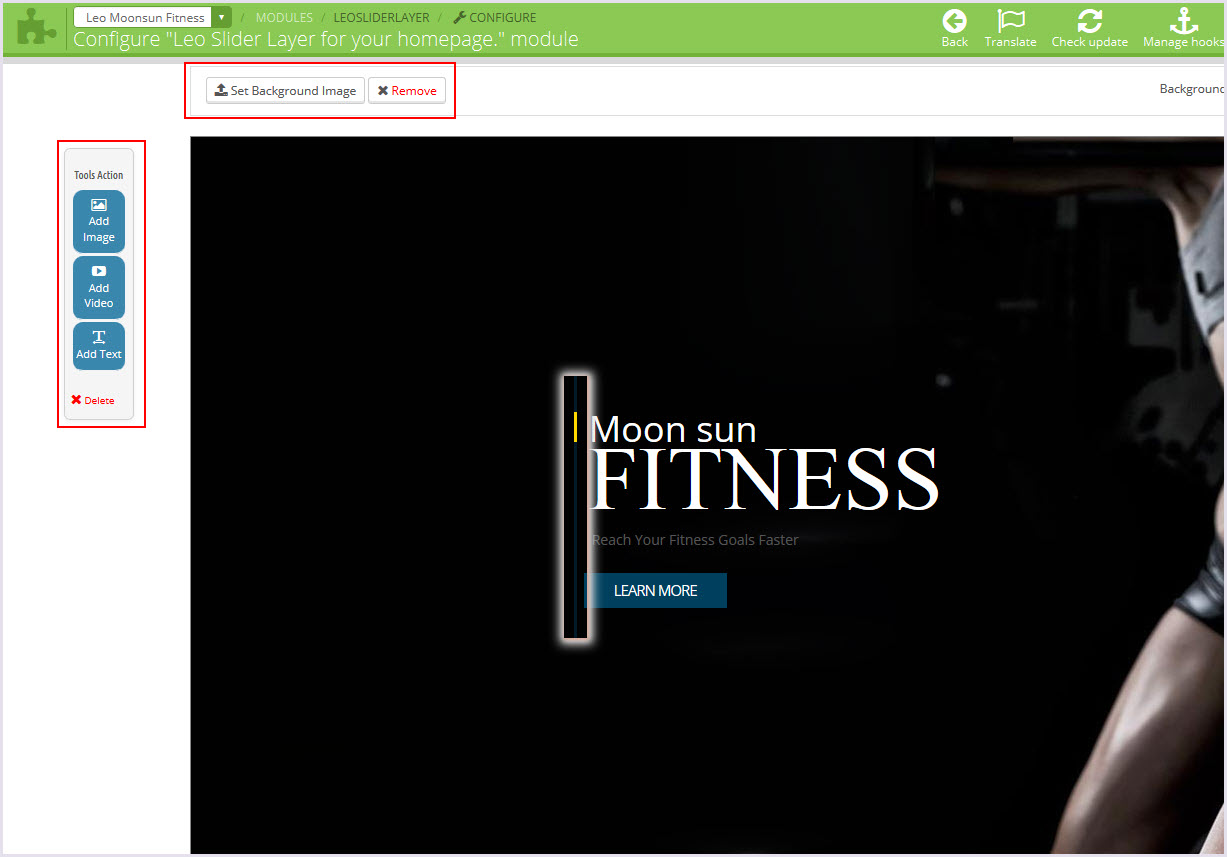This screenshot has height=857, width=1227.
Task: Select 'Reach Your Fitness Goals Faster' caption
Action: click(695, 540)
